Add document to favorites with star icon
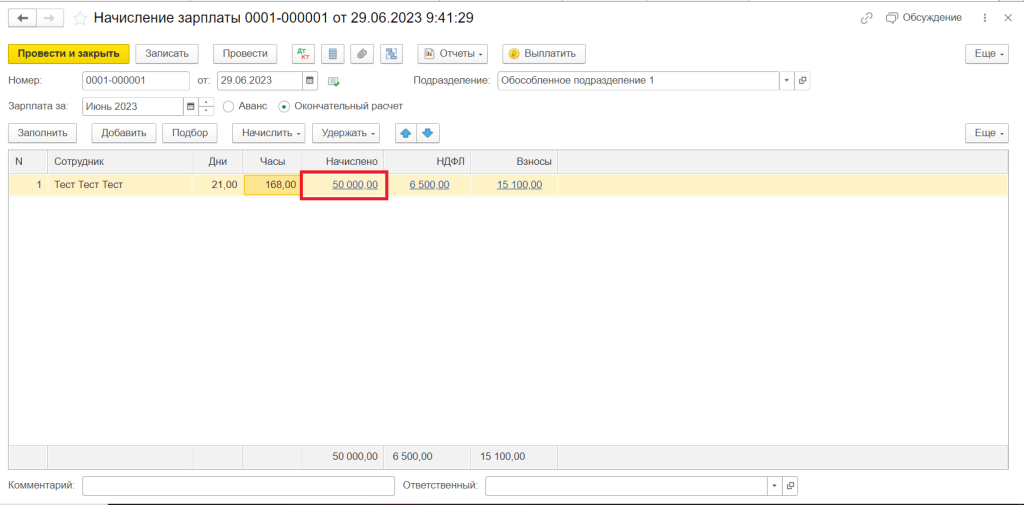Viewport: 1024px width, 505px height. click(x=80, y=19)
